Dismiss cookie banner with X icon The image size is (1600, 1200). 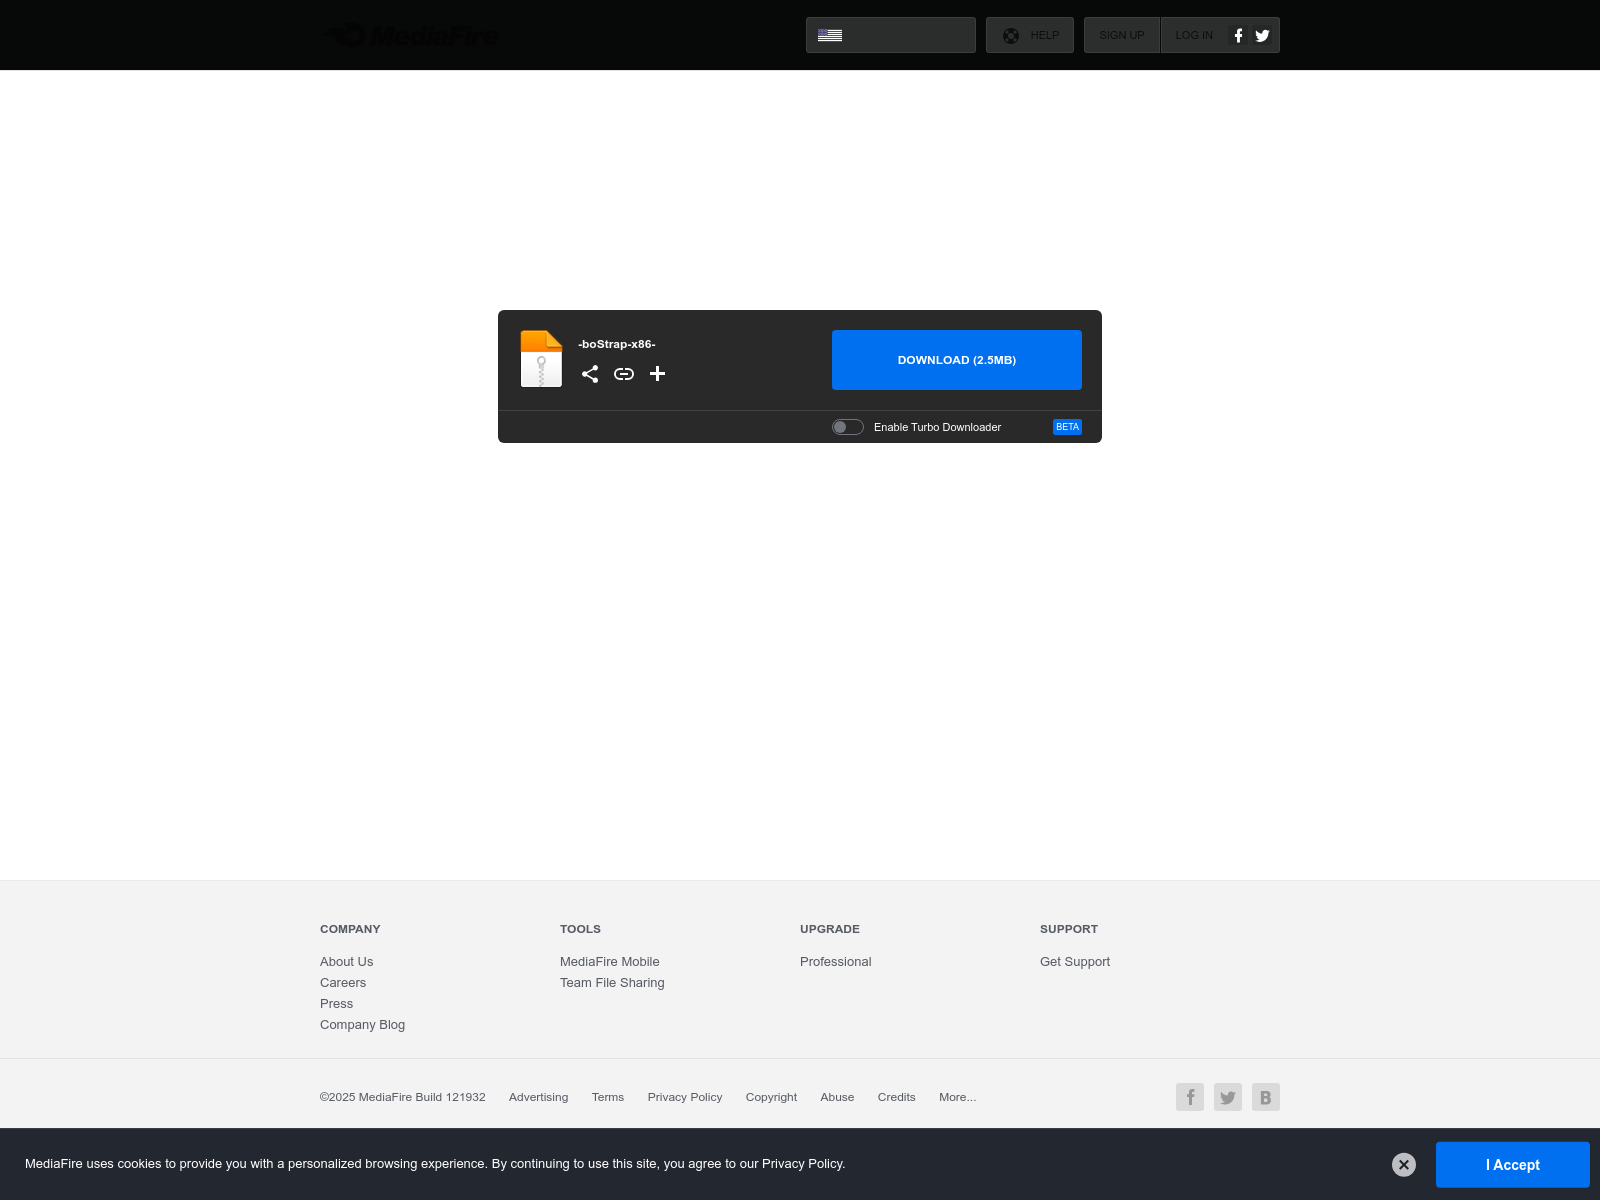[1404, 1165]
